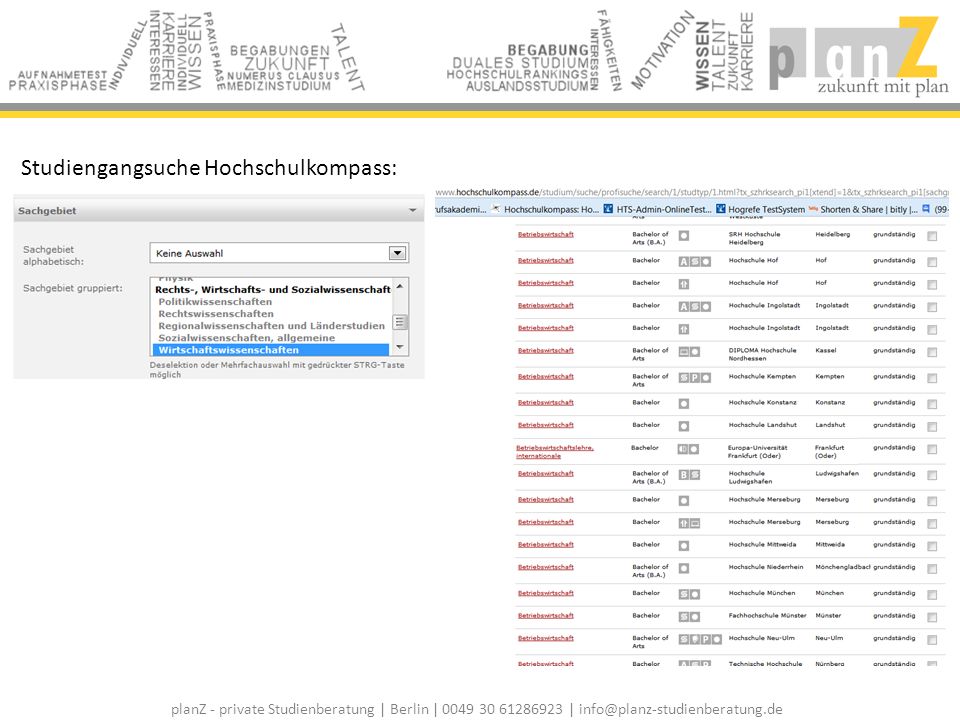Click the circle icon in the Hochschule Neu-Ulm row
Screen dimensions: 960x720
pos(717,639)
